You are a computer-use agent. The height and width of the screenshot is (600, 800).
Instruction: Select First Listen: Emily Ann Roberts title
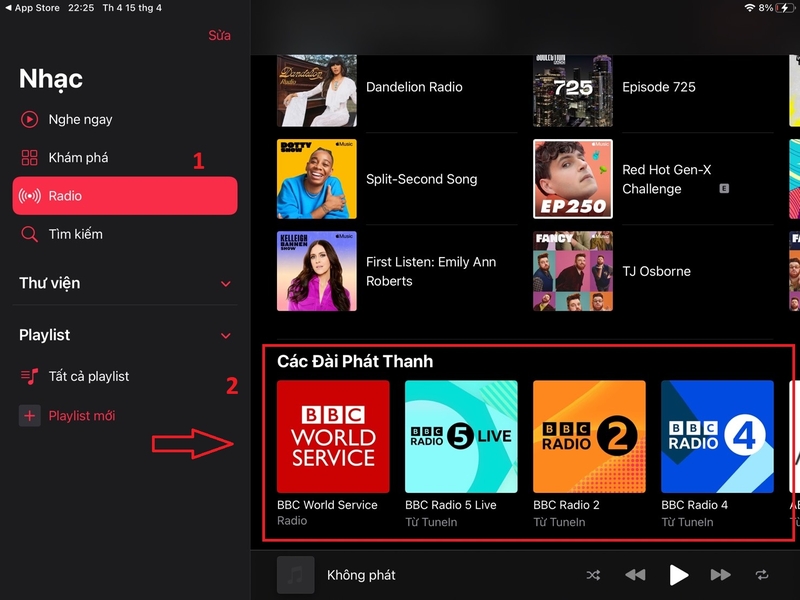click(431, 271)
